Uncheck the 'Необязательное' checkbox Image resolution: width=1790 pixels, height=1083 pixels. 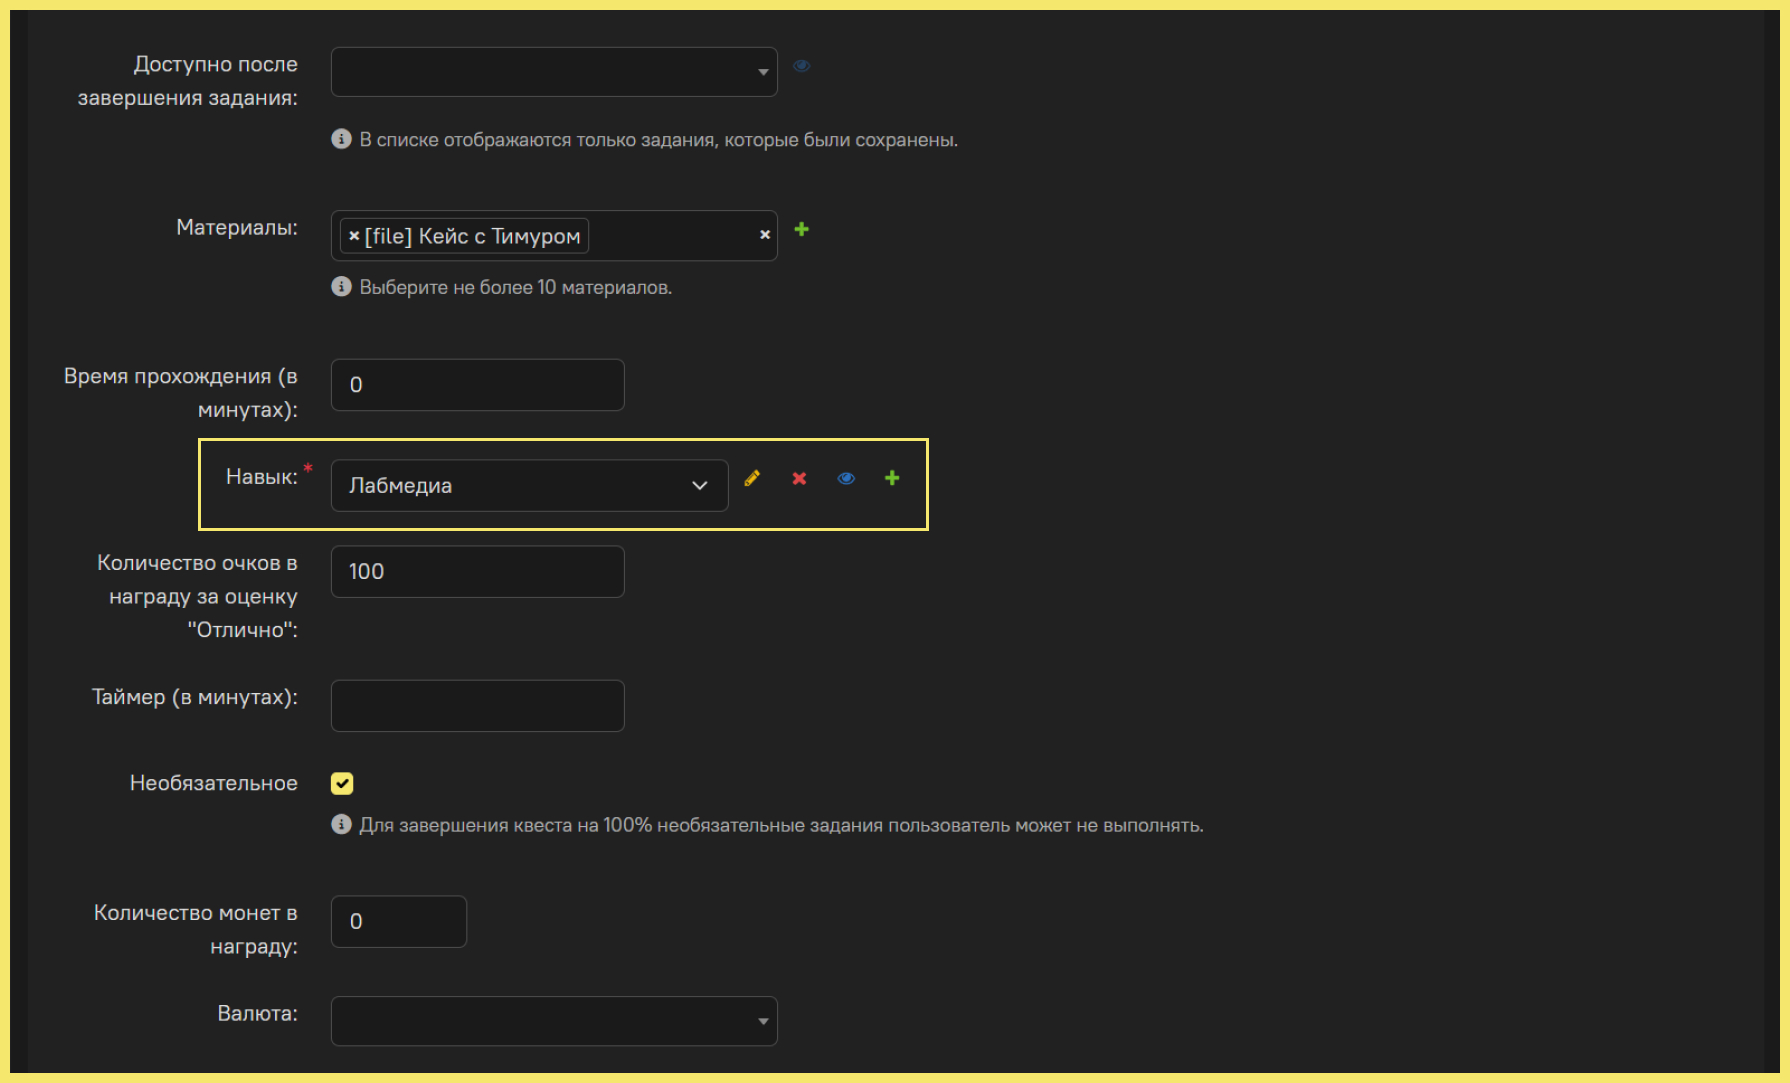pyautogui.click(x=342, y=783)
